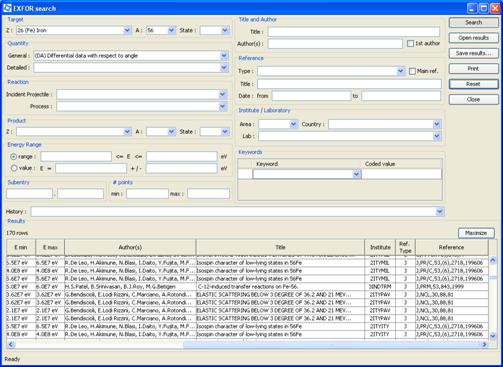Click the EXFOR search title bar icon
The height and width of the screenshot is (367, 503).
coord(7,8)
